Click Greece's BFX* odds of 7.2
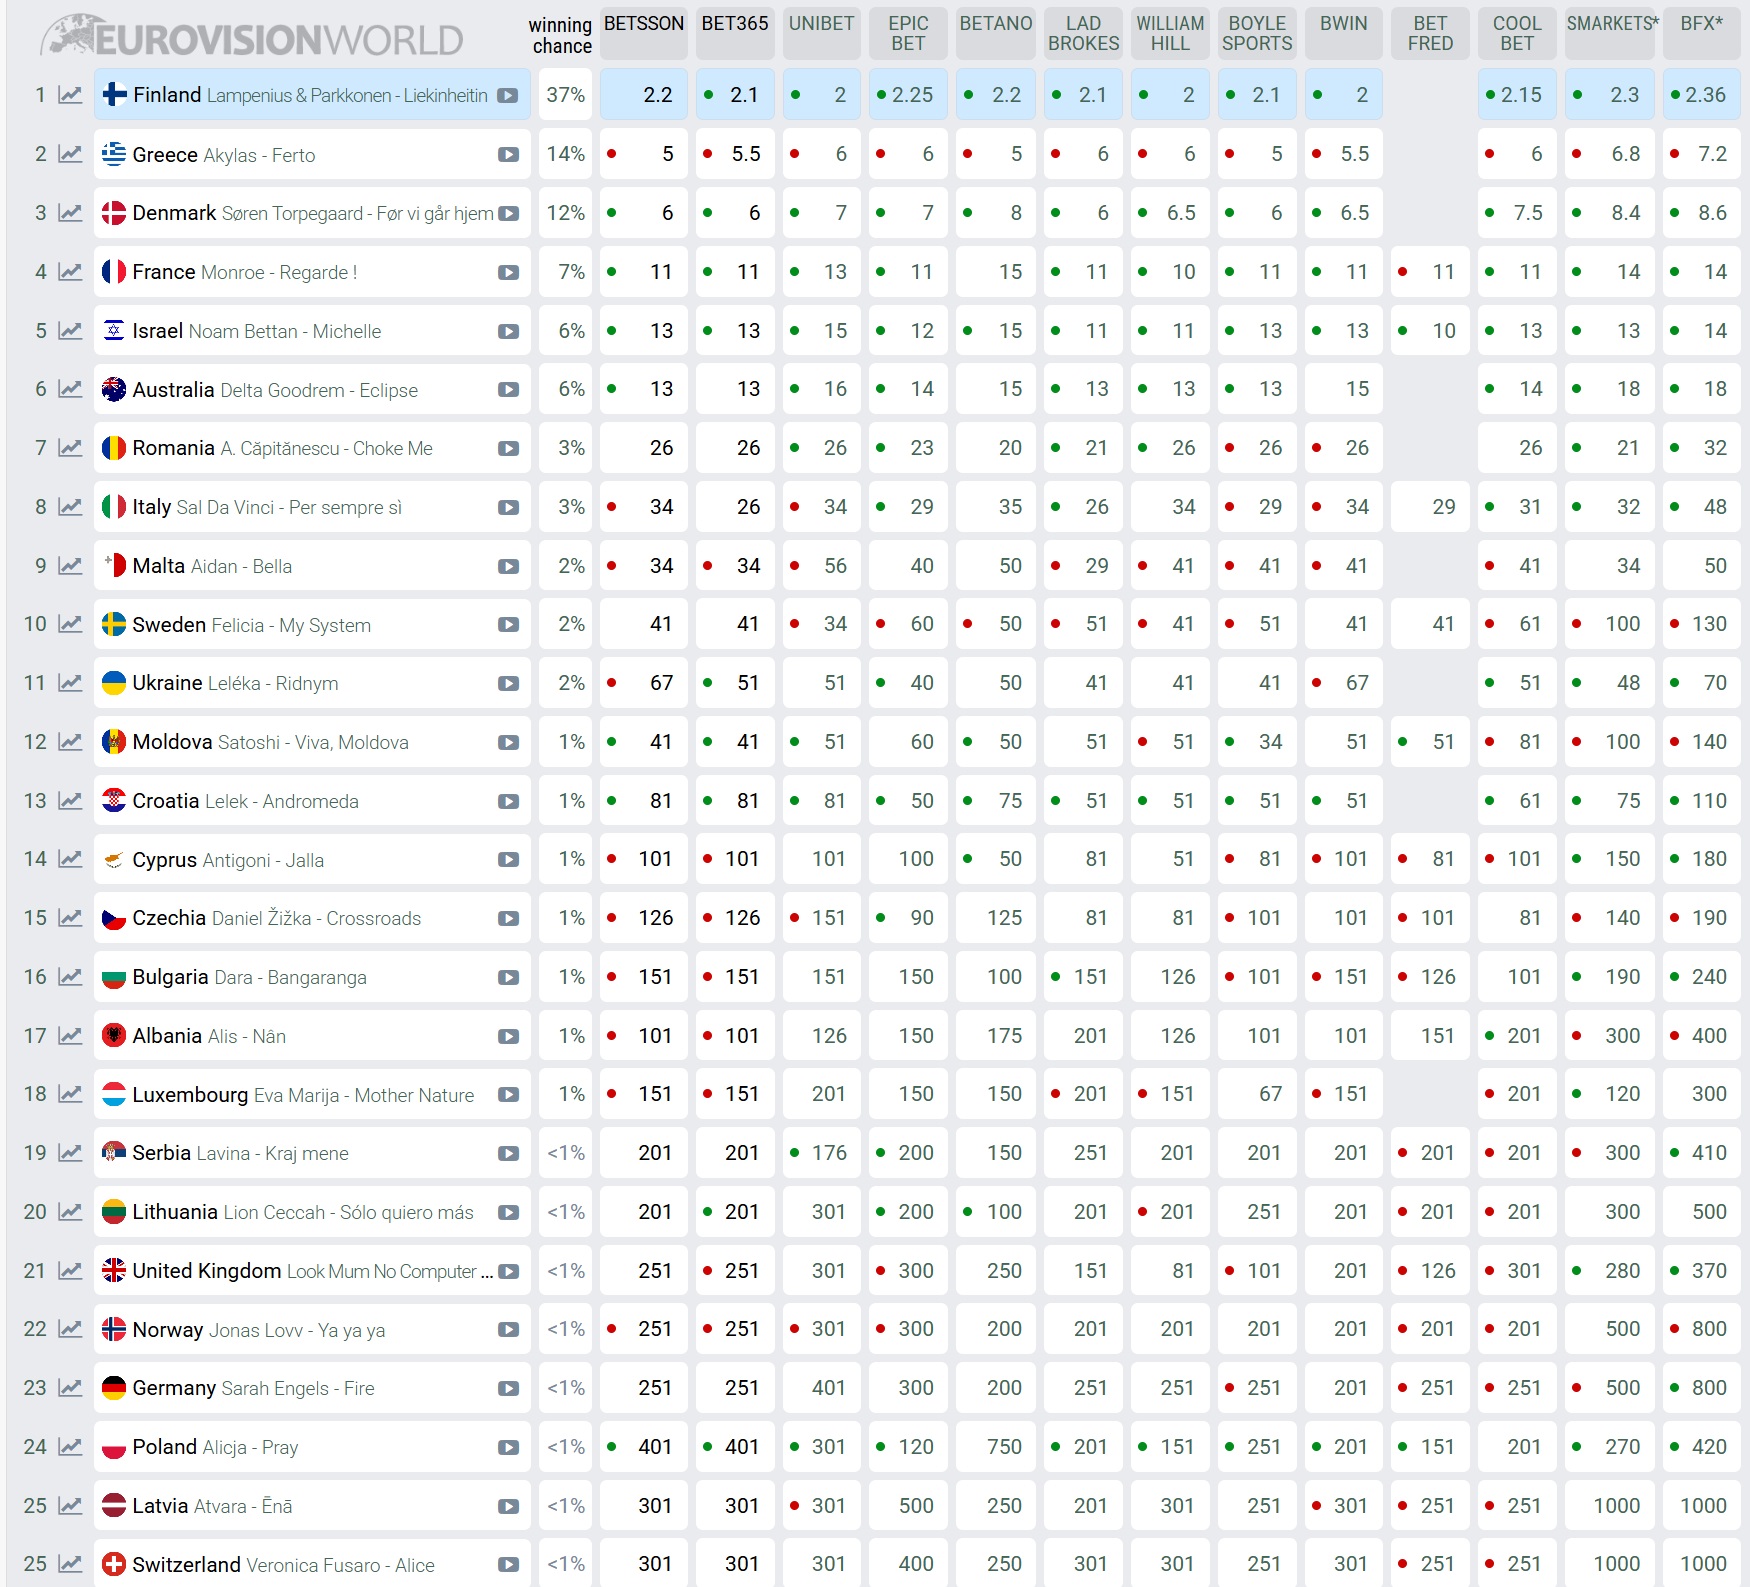 coord(1702,154)
